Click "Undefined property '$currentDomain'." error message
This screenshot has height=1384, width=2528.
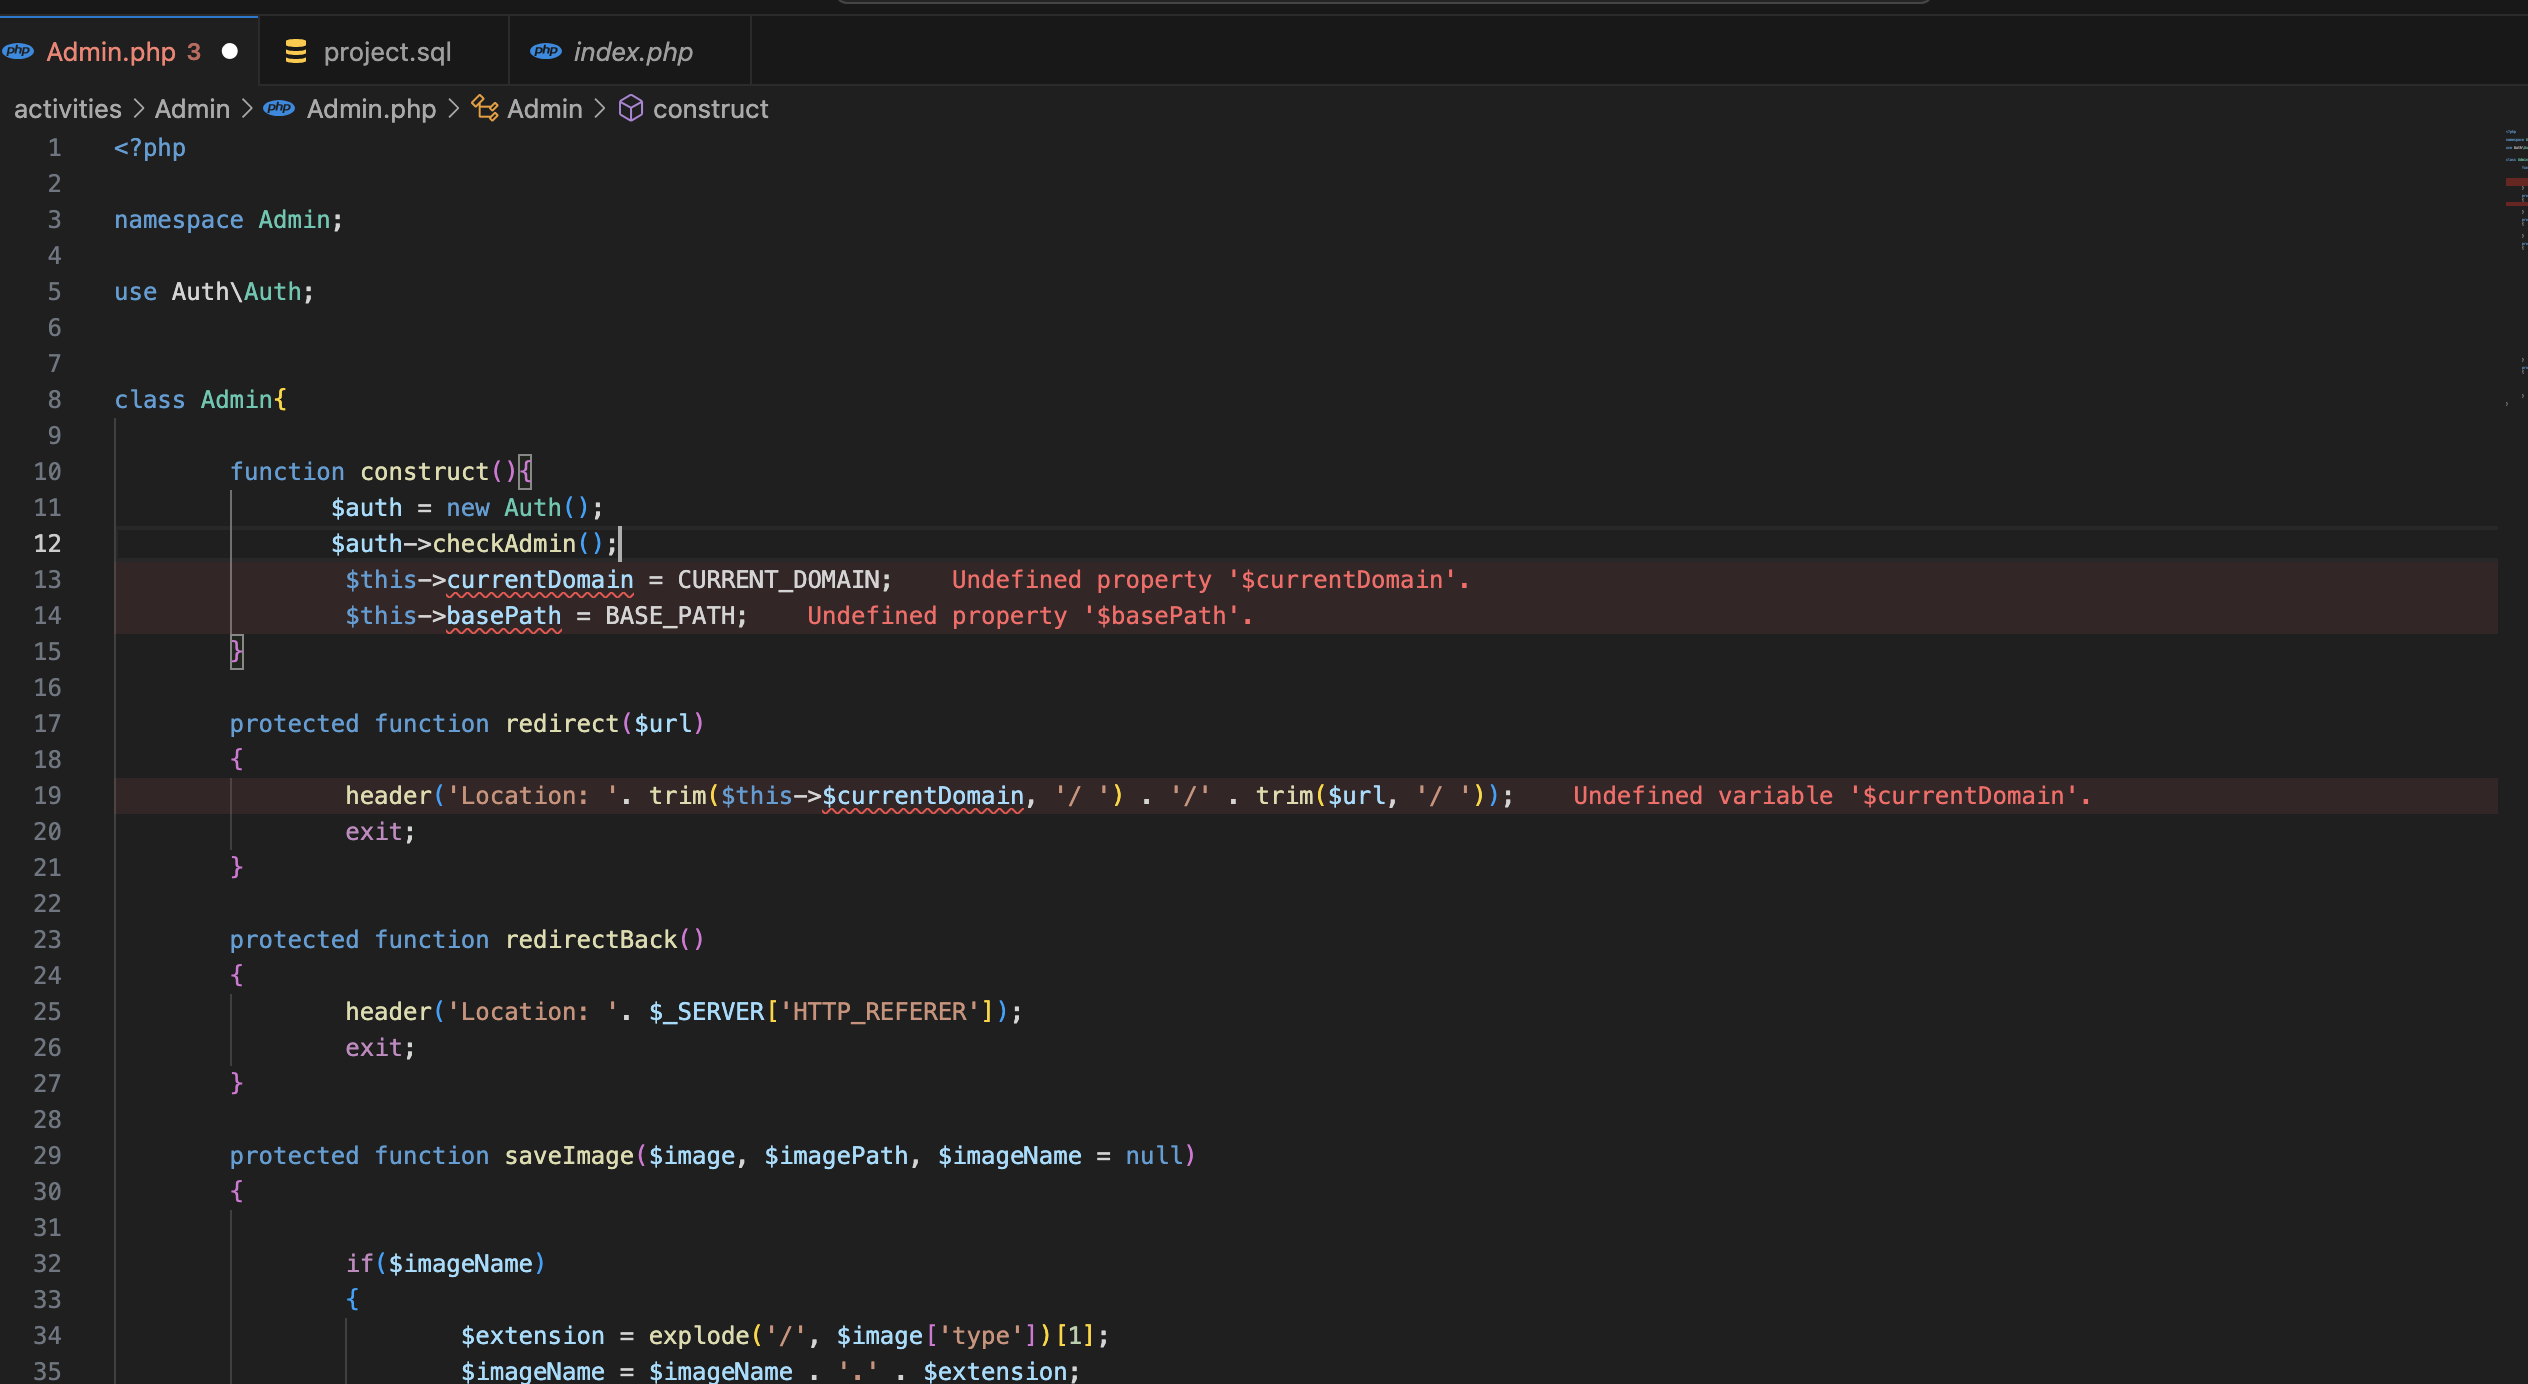[x=1210, y=580]
